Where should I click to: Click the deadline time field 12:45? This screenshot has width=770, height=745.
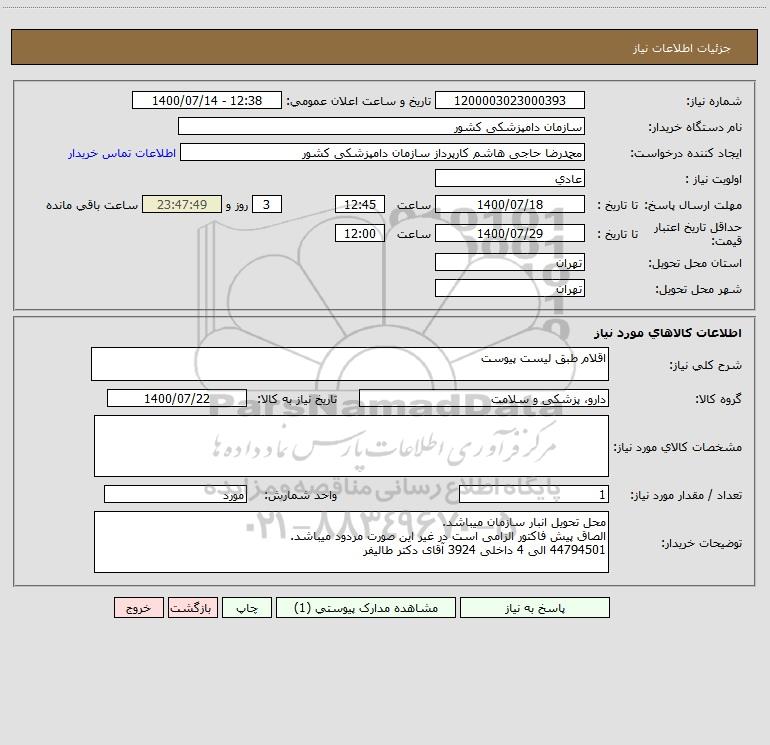(x=359, y=204)
